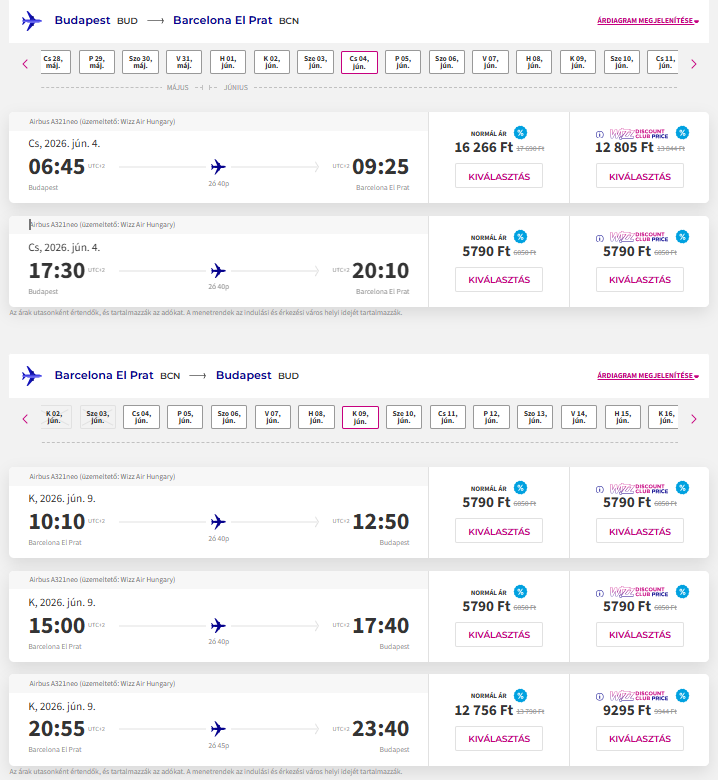Viewport: 718px width, 780px height.
Task: Click percent badge on 9295 Ft Discount Club price
Action: (x=681, y=694)
